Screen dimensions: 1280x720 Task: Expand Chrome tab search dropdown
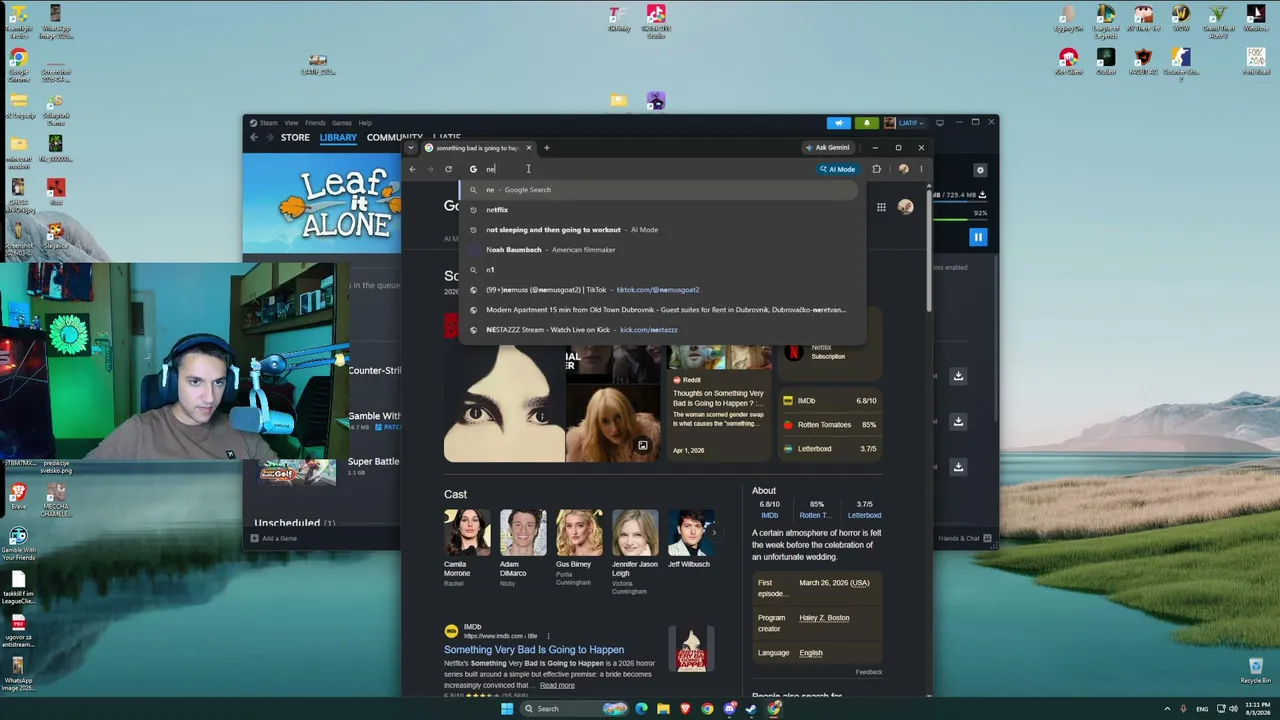[x=411, y=148]
